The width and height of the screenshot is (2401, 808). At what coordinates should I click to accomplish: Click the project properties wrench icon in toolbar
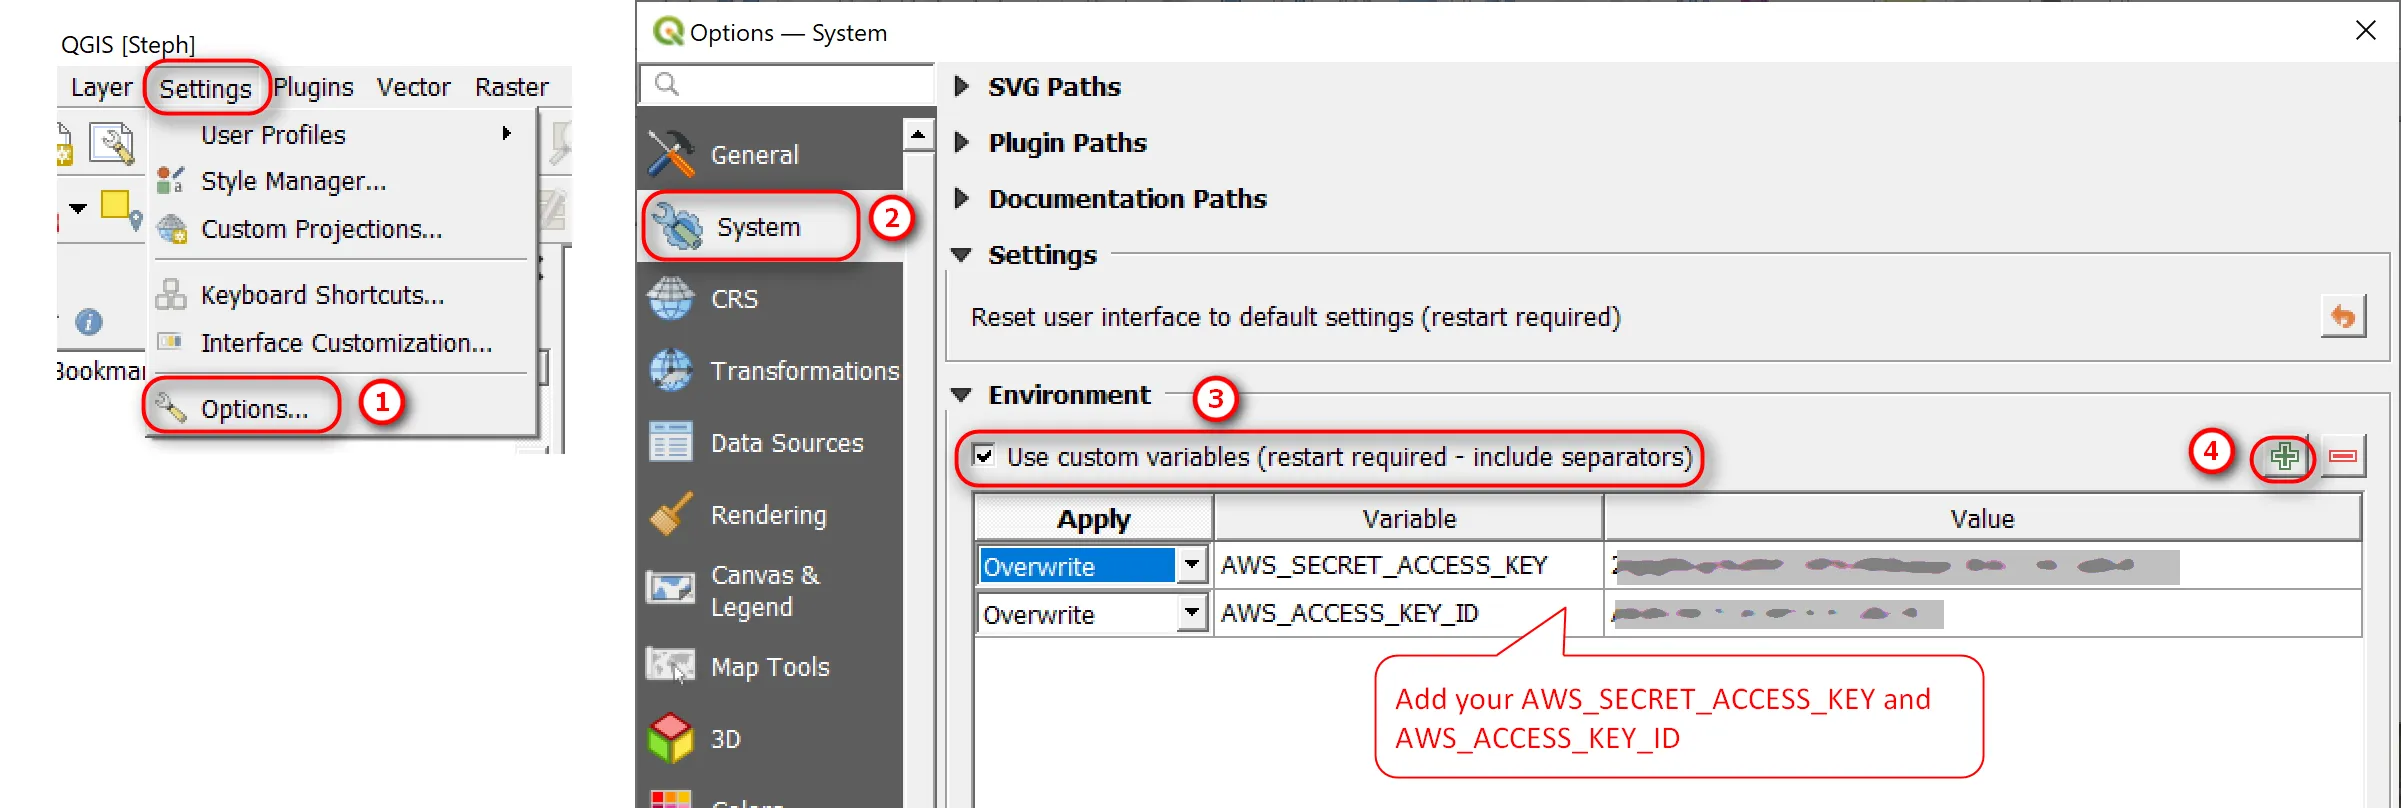coord(112,143)
